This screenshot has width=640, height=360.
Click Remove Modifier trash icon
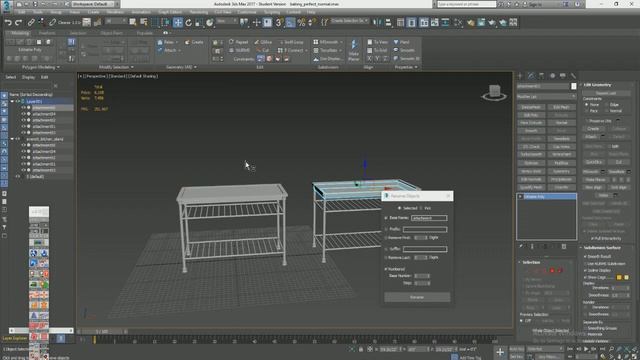[564, 247]
